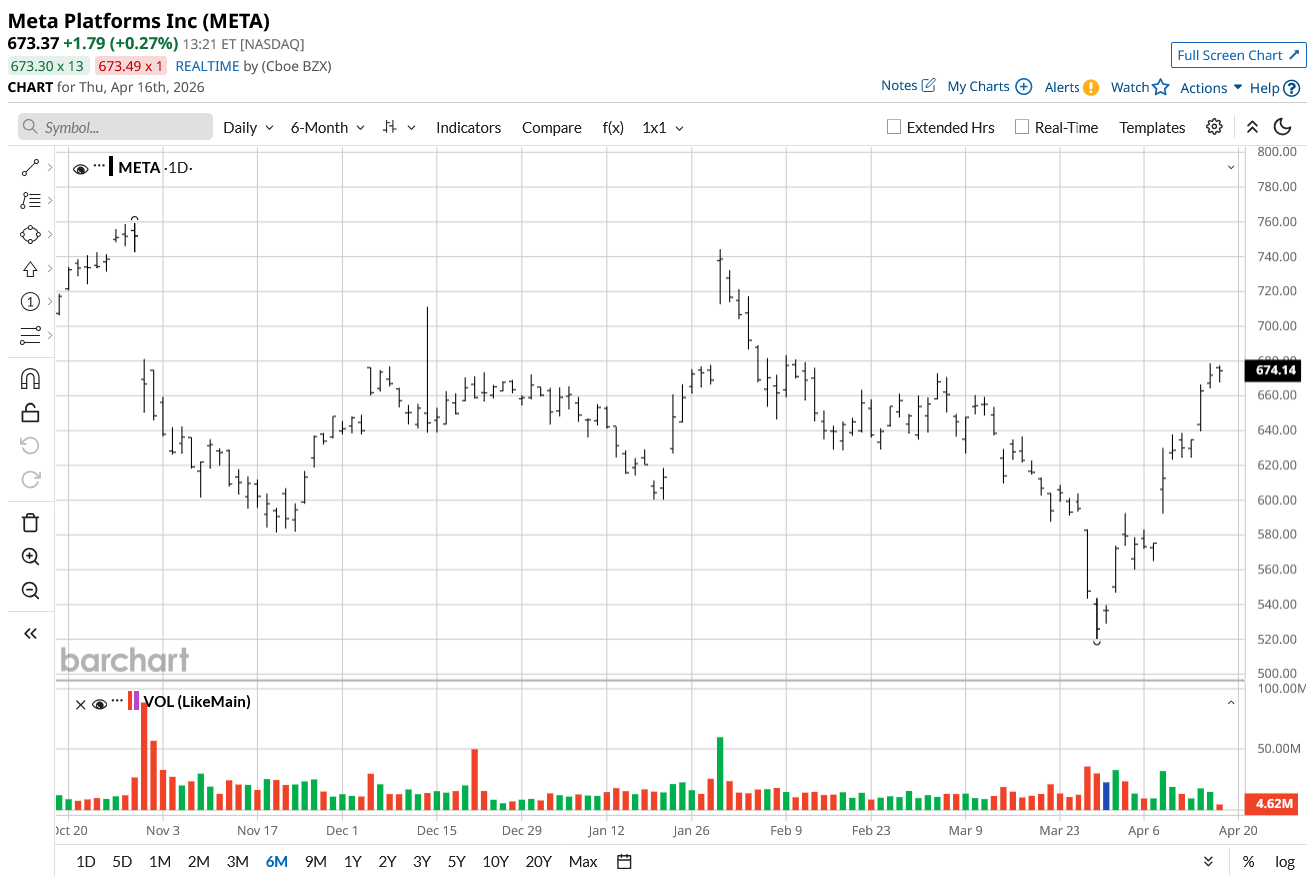Click the 4.62M volume label
Image resolution: width=1308 pixels, height=876 pixels.
click(x=1273, y=803)
